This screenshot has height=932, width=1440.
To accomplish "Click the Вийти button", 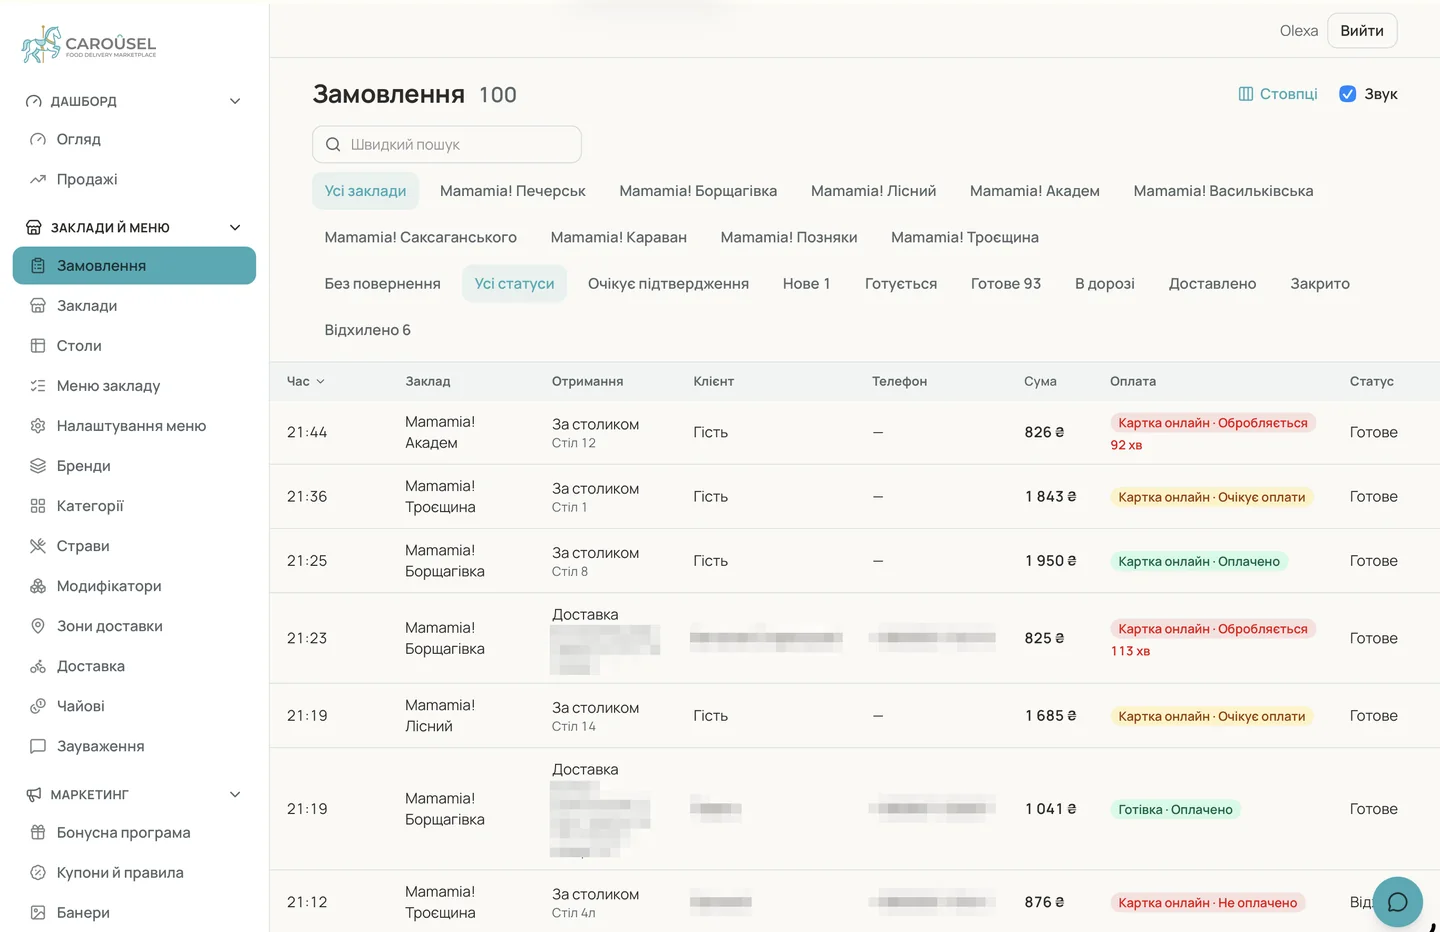I will click(1362, 31).
